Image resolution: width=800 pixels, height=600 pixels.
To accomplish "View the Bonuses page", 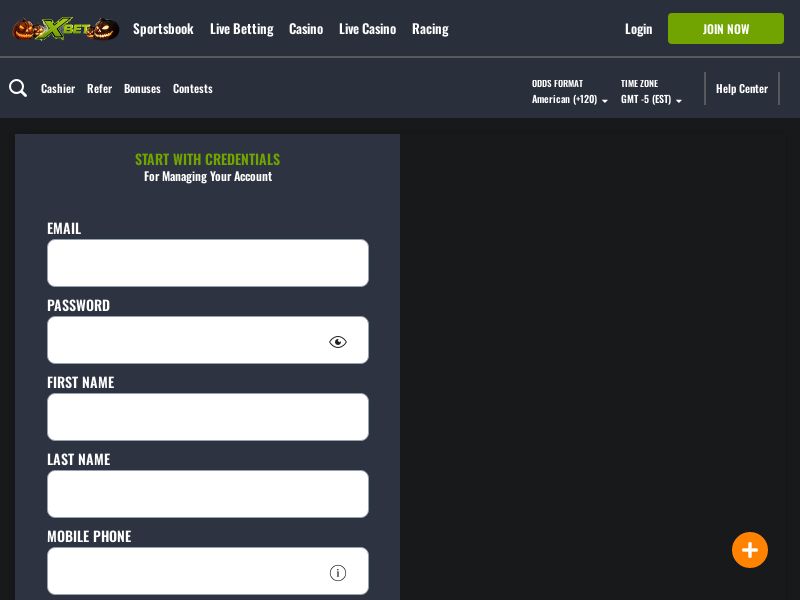I will (142, 89).
